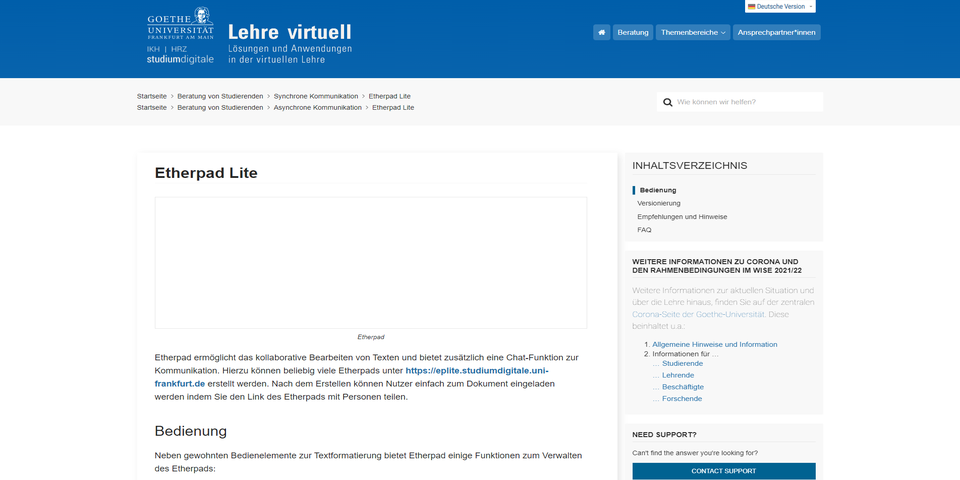Viewport: 960px width, 480px height.
Task: Click Etherpad Lite in second breadcrumb row
Action: click(393, 107)
